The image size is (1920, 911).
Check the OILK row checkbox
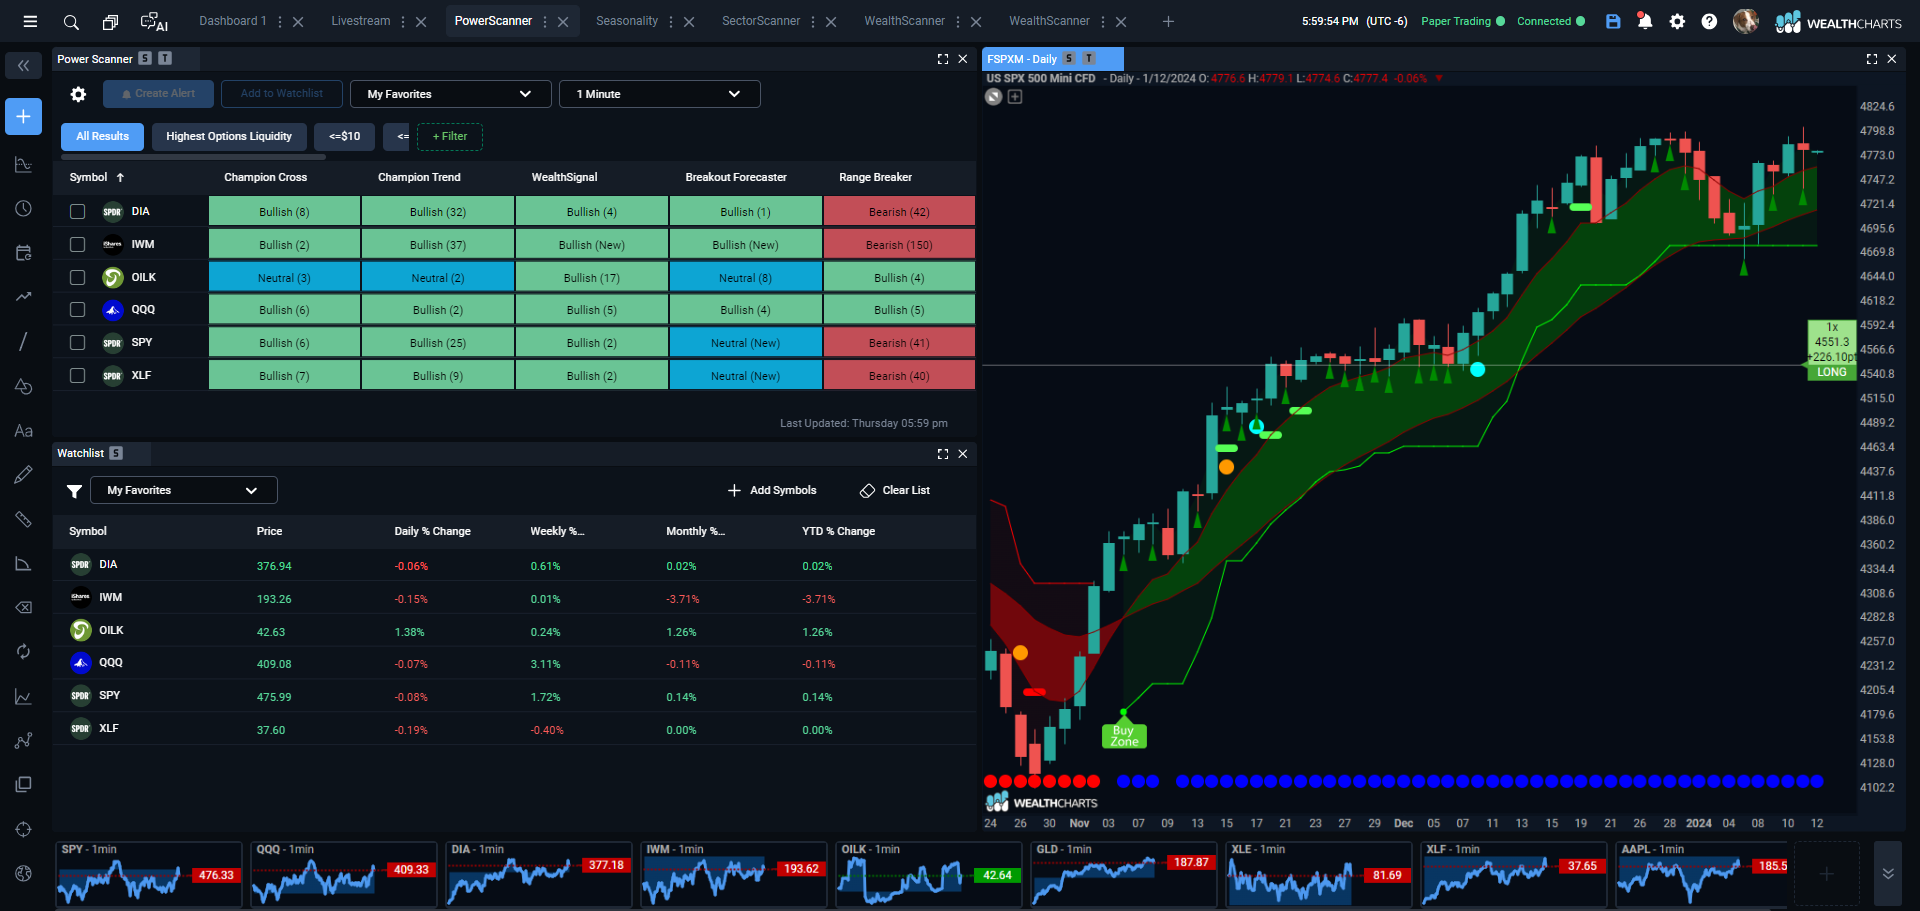(77, 277)
